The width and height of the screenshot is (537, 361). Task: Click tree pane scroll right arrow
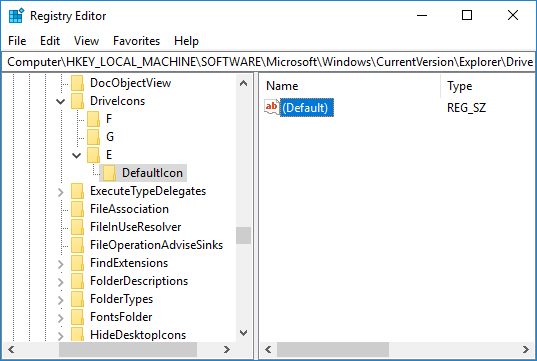pyautogui.click(x=226, y=350)
